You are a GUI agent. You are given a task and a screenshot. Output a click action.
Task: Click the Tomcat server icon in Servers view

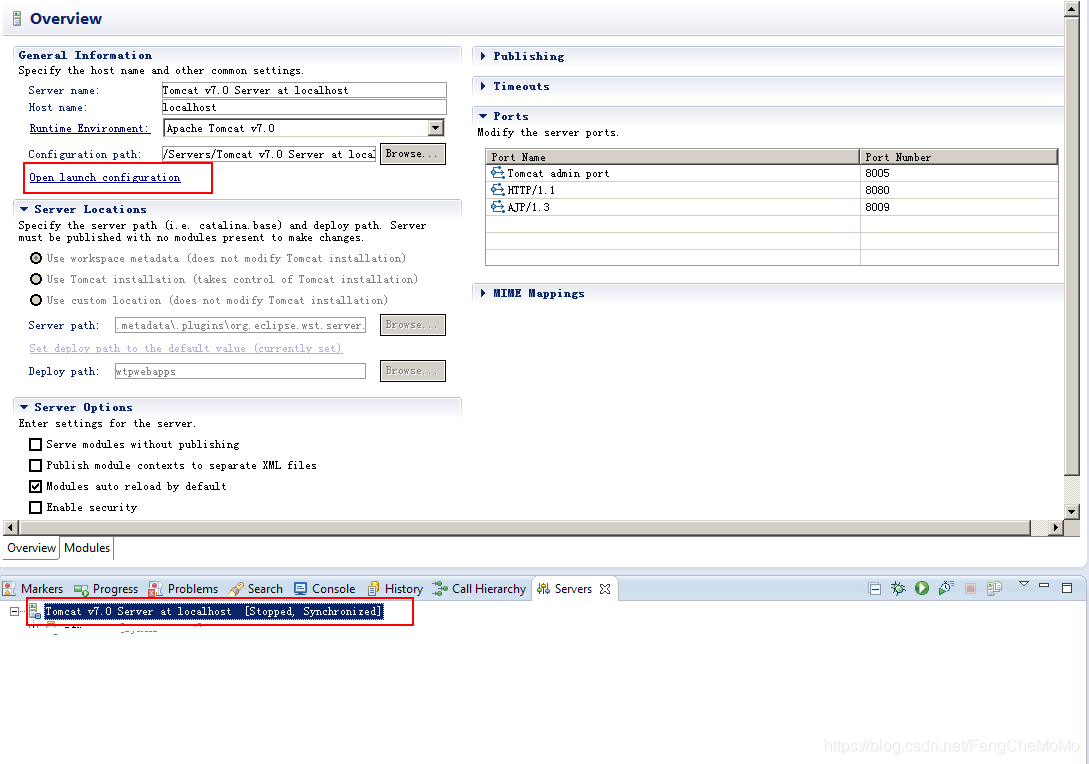point(34,611)
